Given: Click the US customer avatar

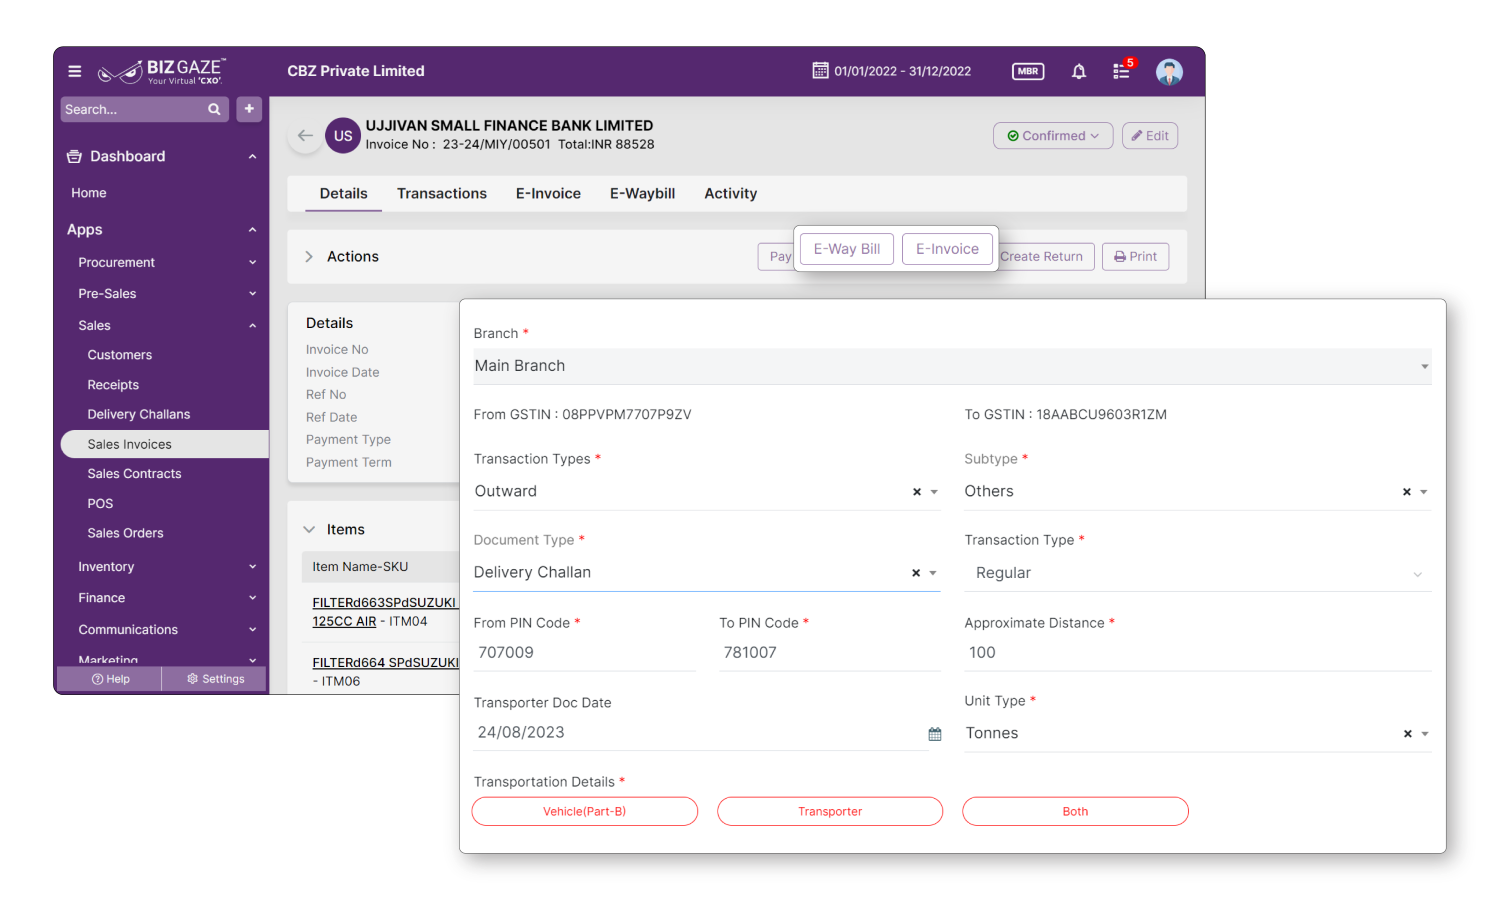Looking at the screenshot, I should [x=343, y=136].
